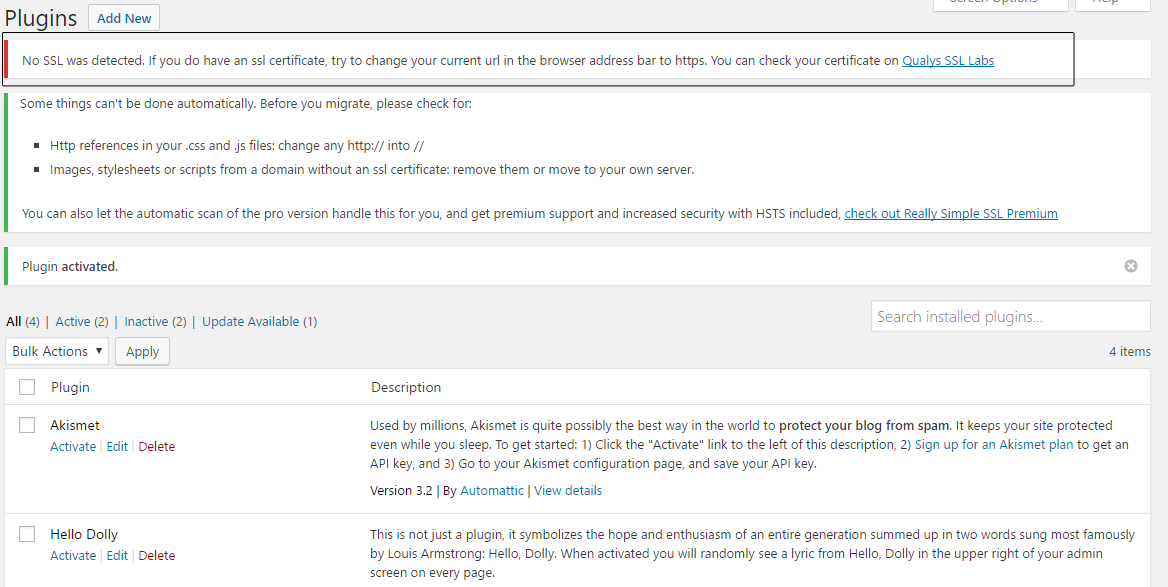Viewport: 1168px width, 587px height.
Task: View details for Akismet
Action: click(568, 490)
